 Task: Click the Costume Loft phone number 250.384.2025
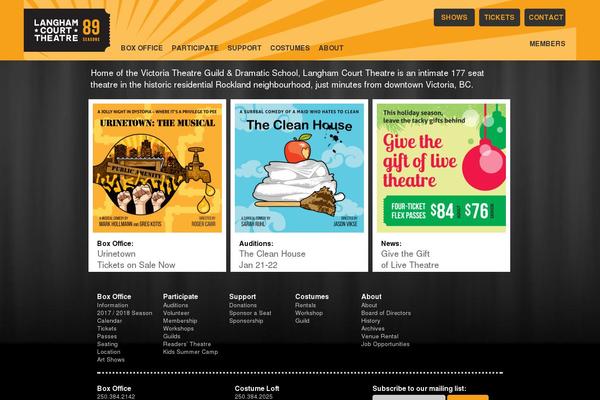tap(254, 397)
